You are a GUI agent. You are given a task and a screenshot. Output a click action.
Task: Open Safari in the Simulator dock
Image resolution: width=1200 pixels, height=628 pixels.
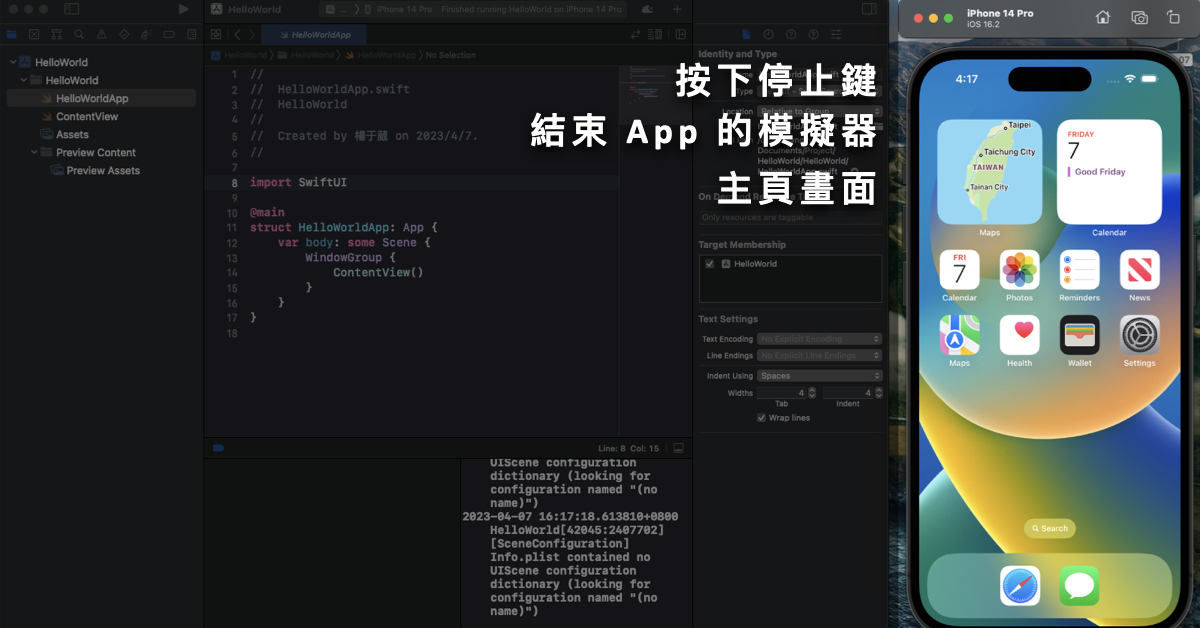pyautogui.click(x=1020, y=585)
